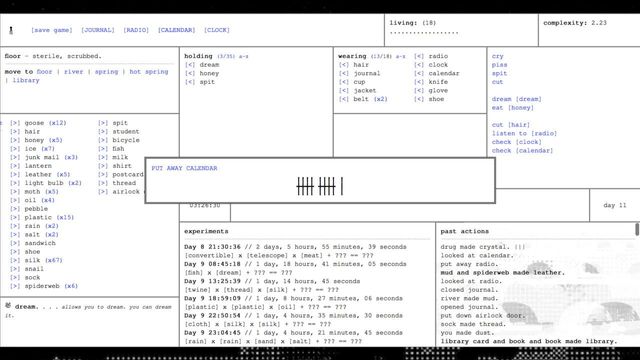
Task: Click dream [dream] action
Action: click(516, 99)
